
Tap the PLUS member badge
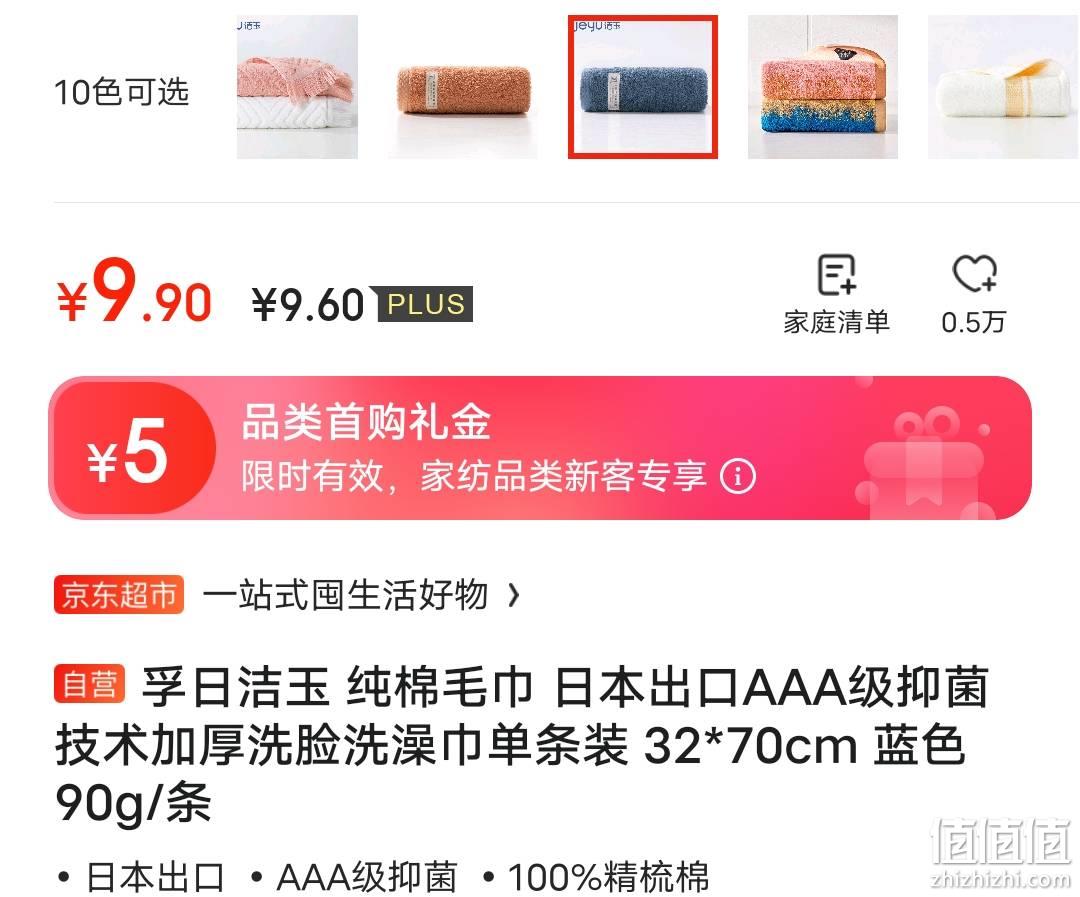click(x=425, y=304)
